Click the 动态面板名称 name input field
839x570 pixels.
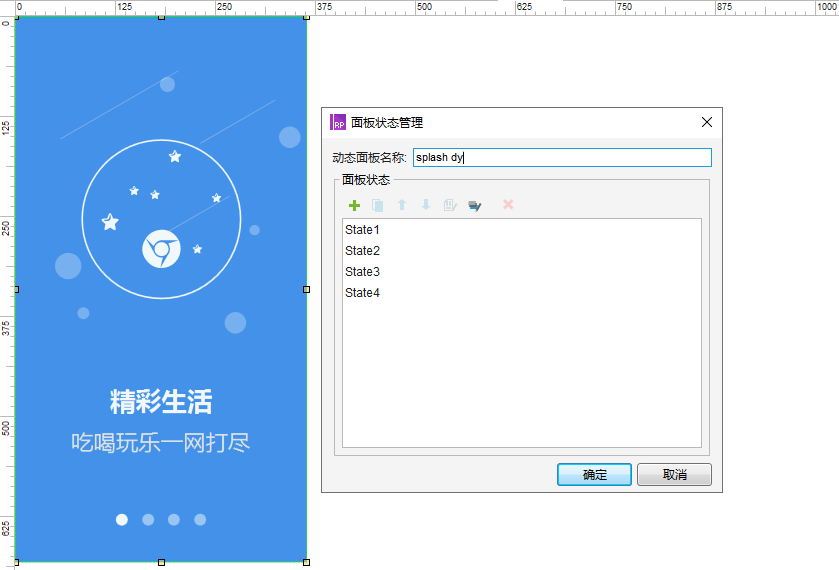tap(562, 157)
